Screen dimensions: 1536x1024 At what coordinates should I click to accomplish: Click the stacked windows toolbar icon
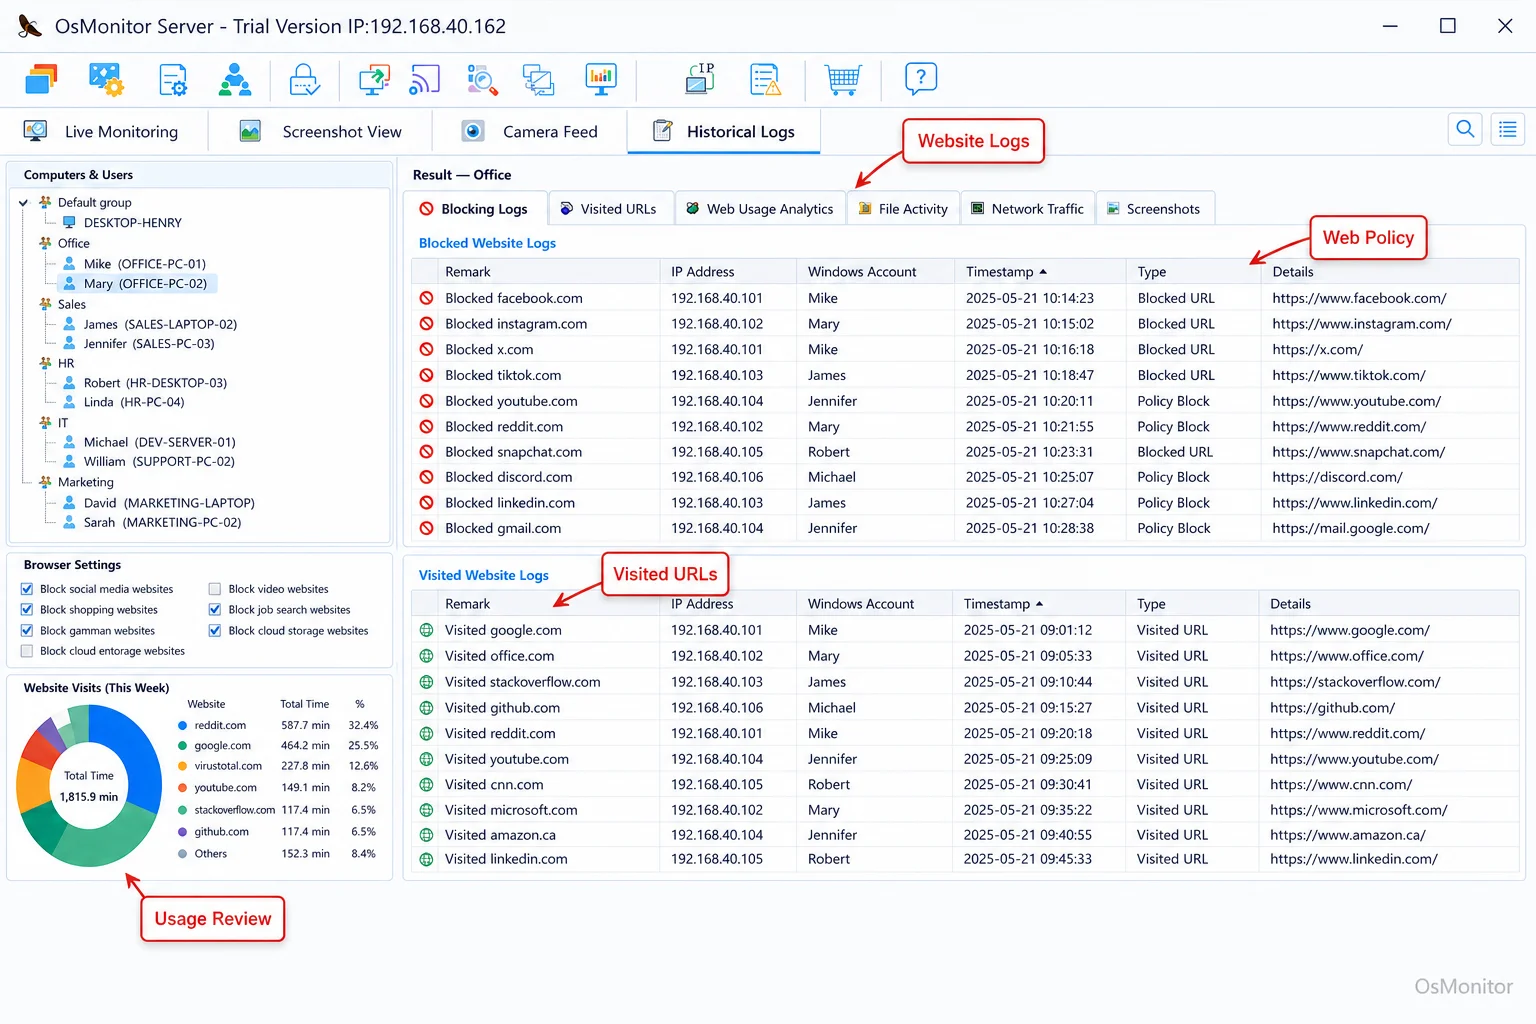41,79
